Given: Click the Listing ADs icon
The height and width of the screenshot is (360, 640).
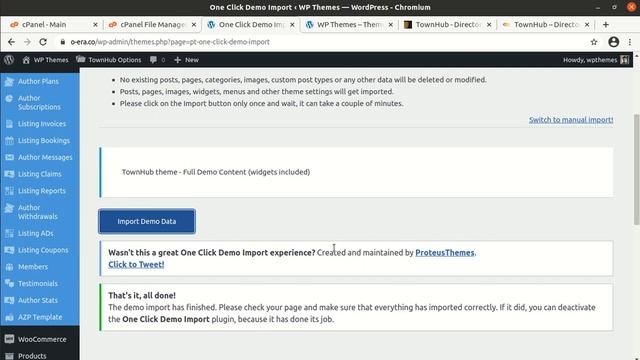Looking at the screenshot, I should tap(9, 233).
